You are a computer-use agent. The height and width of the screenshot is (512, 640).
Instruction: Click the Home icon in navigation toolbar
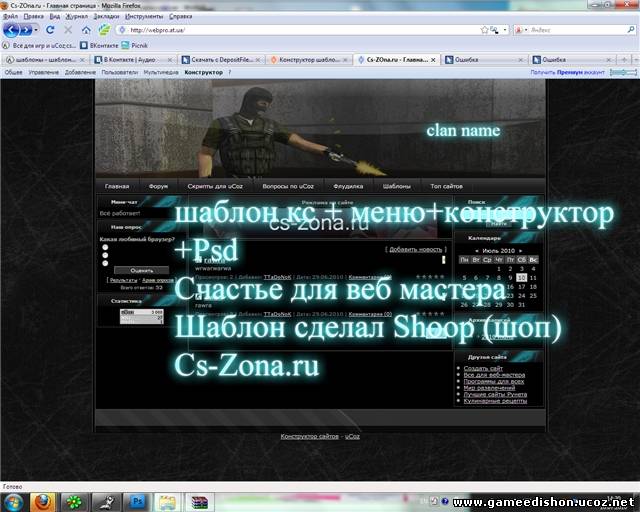click(84, 30)
